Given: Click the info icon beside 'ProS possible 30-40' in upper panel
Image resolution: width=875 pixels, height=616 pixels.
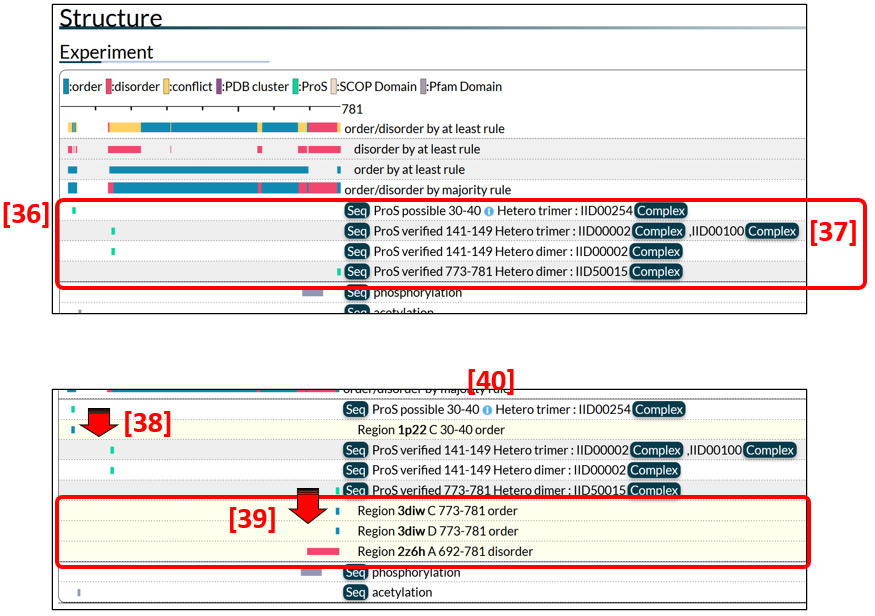Looking at the screenshot, I should pyautogui.click(x=489, y=211).
